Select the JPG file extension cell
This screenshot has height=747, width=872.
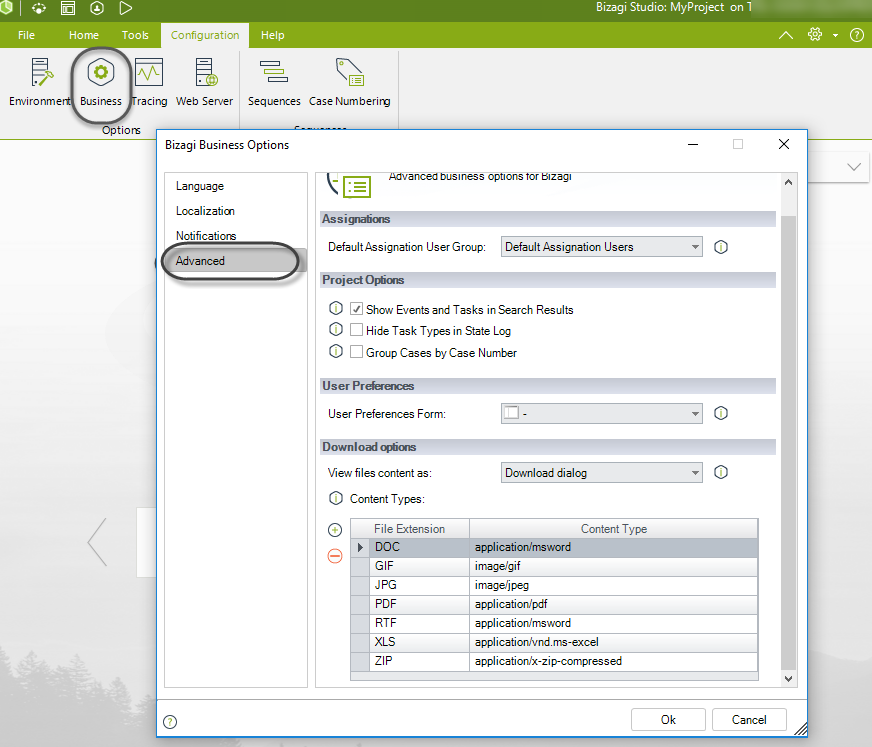pyautogui.click(x=419, y=585)
